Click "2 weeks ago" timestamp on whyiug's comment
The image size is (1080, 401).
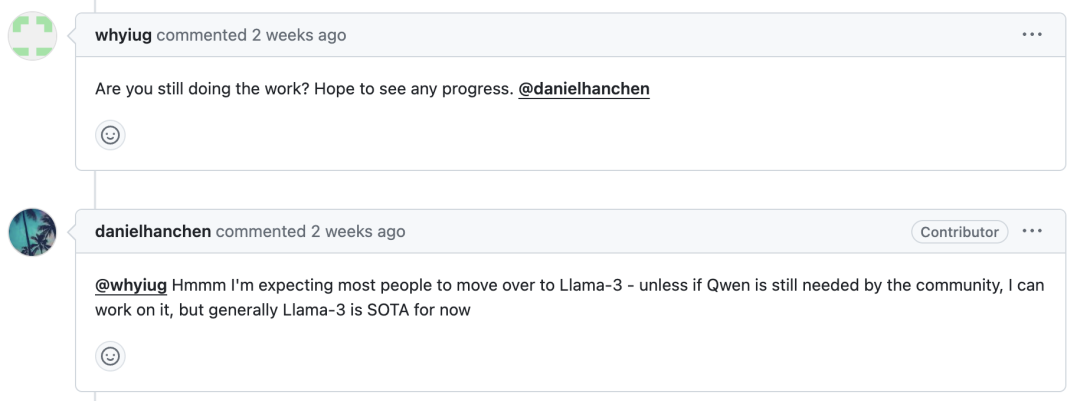click(299, 35)
